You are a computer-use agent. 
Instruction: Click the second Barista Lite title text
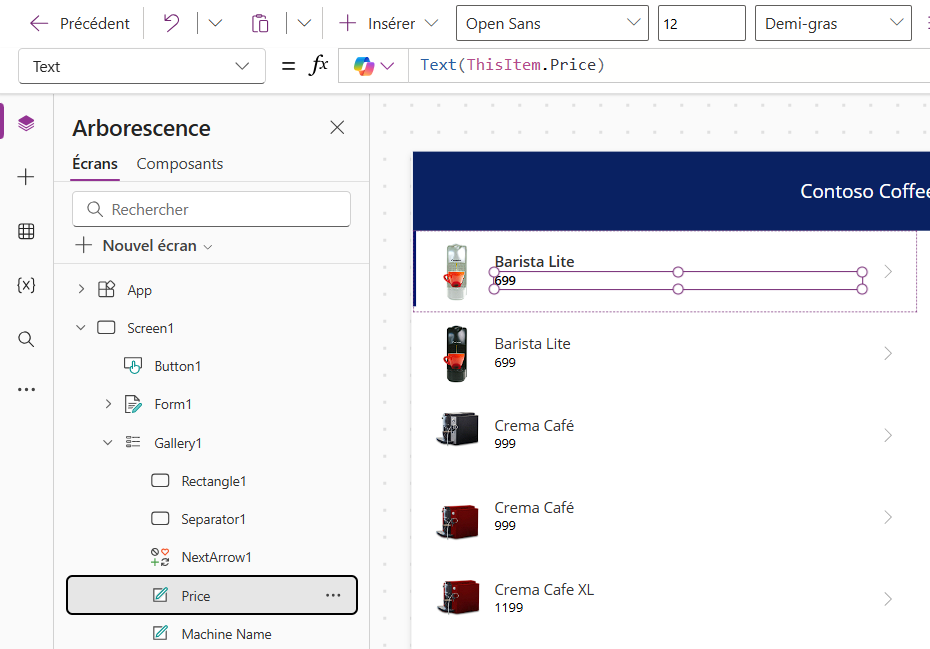point(533,343)
